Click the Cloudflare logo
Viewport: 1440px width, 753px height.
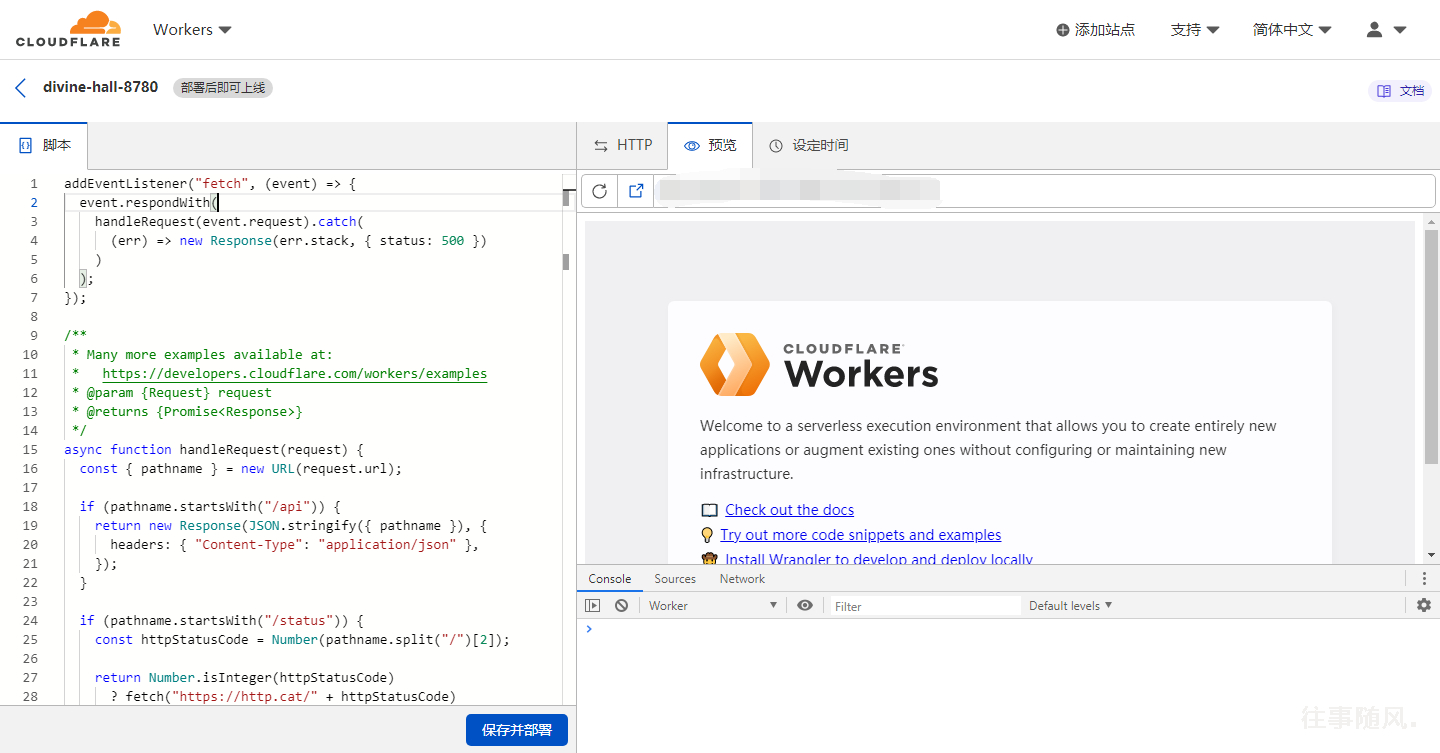coord(68,29)
